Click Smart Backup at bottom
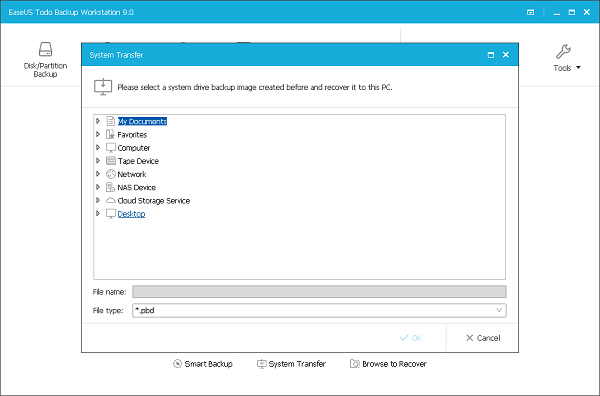This screenshot has height=396, width=600. 203,364
